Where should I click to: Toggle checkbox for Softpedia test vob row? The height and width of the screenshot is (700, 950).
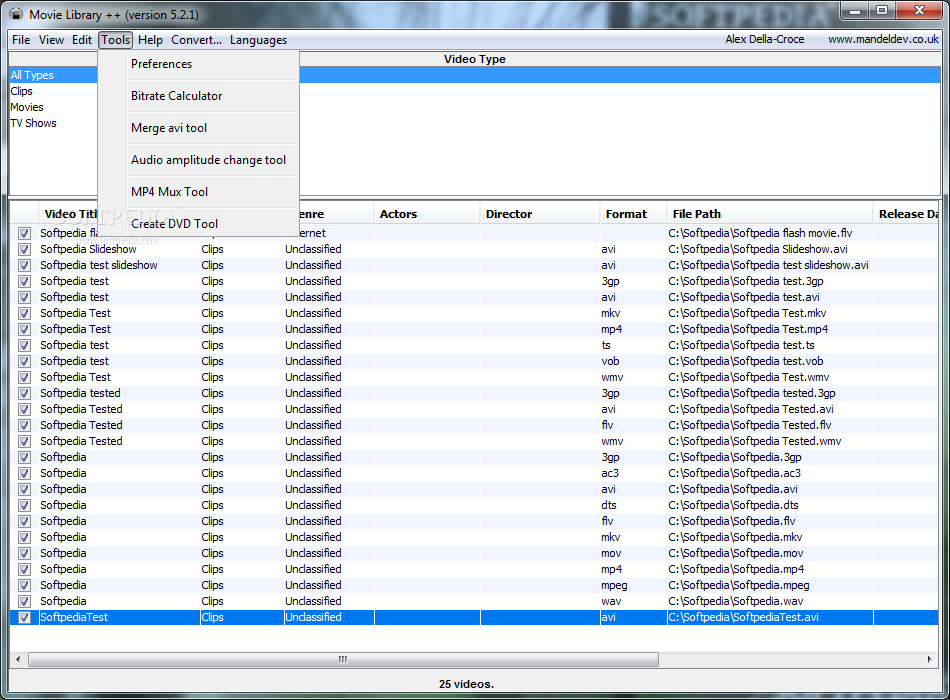pos(24,362)
